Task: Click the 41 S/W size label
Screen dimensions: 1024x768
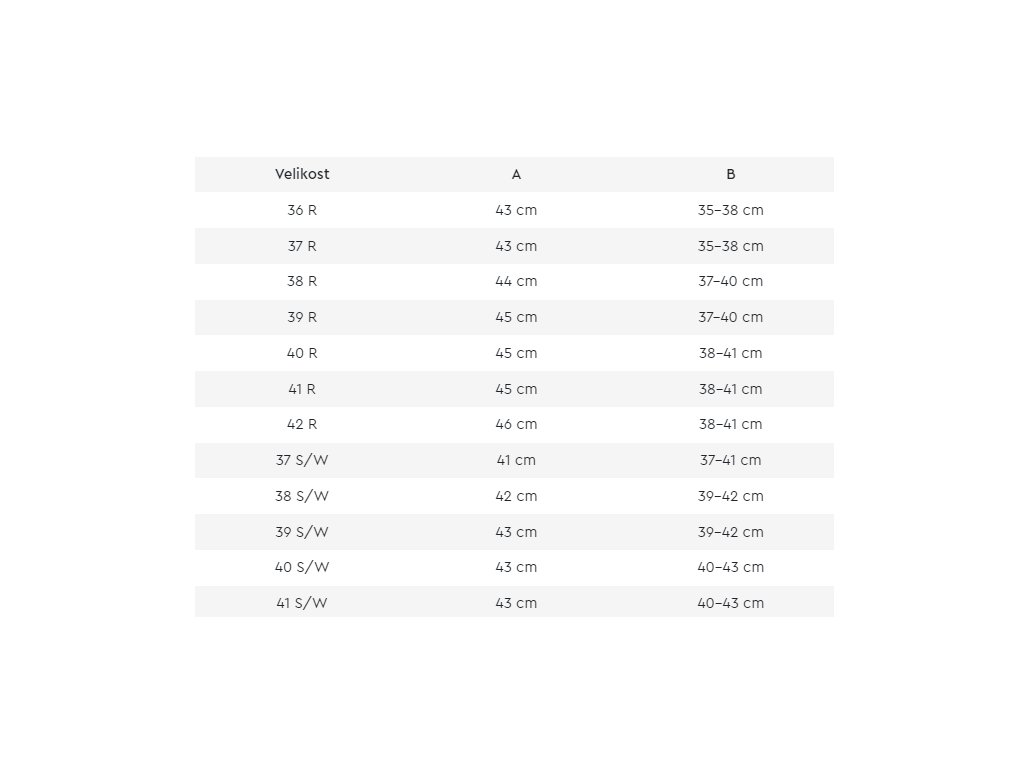Action: click(x=302, y=603)
